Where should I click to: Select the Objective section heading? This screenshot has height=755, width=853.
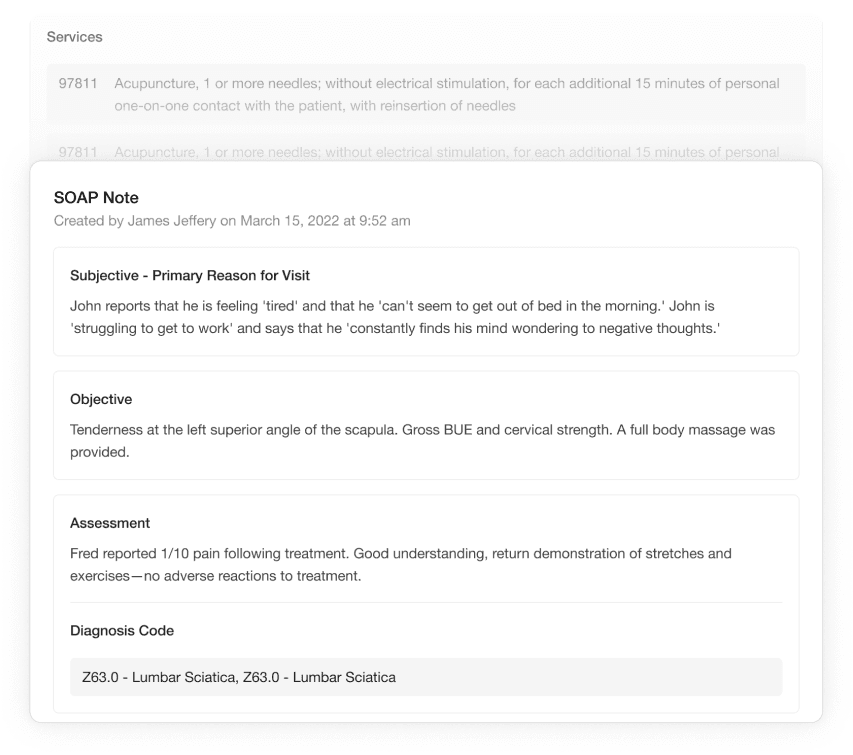(101, 399)
